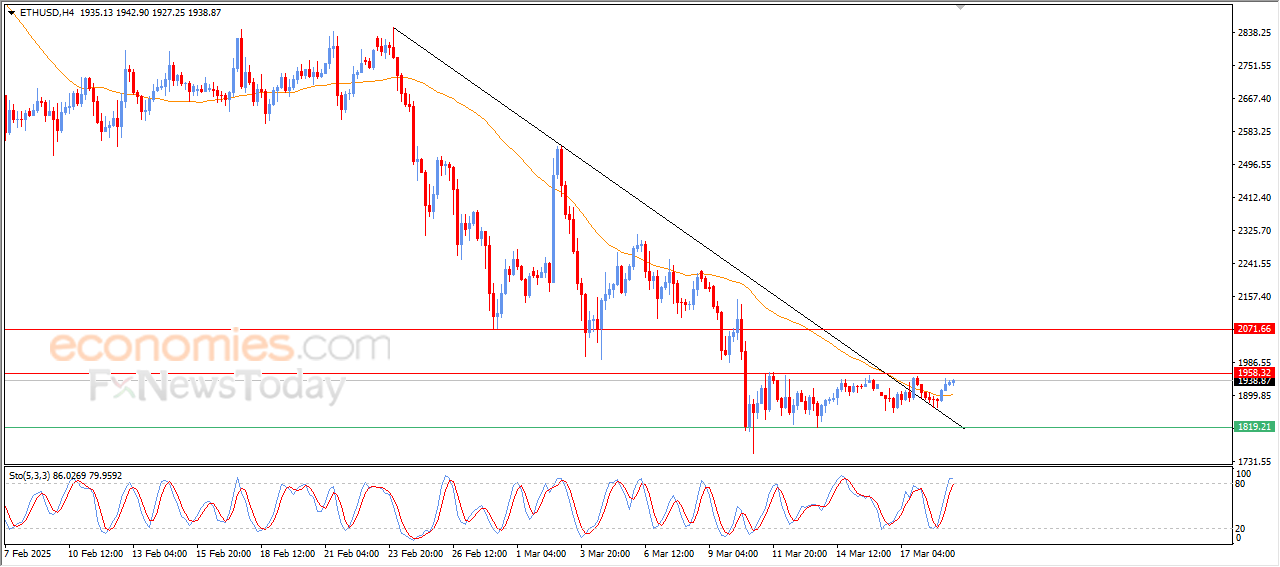Click the 2412.40 price axis label
Screen dimensions: 1280x567
1254,198
